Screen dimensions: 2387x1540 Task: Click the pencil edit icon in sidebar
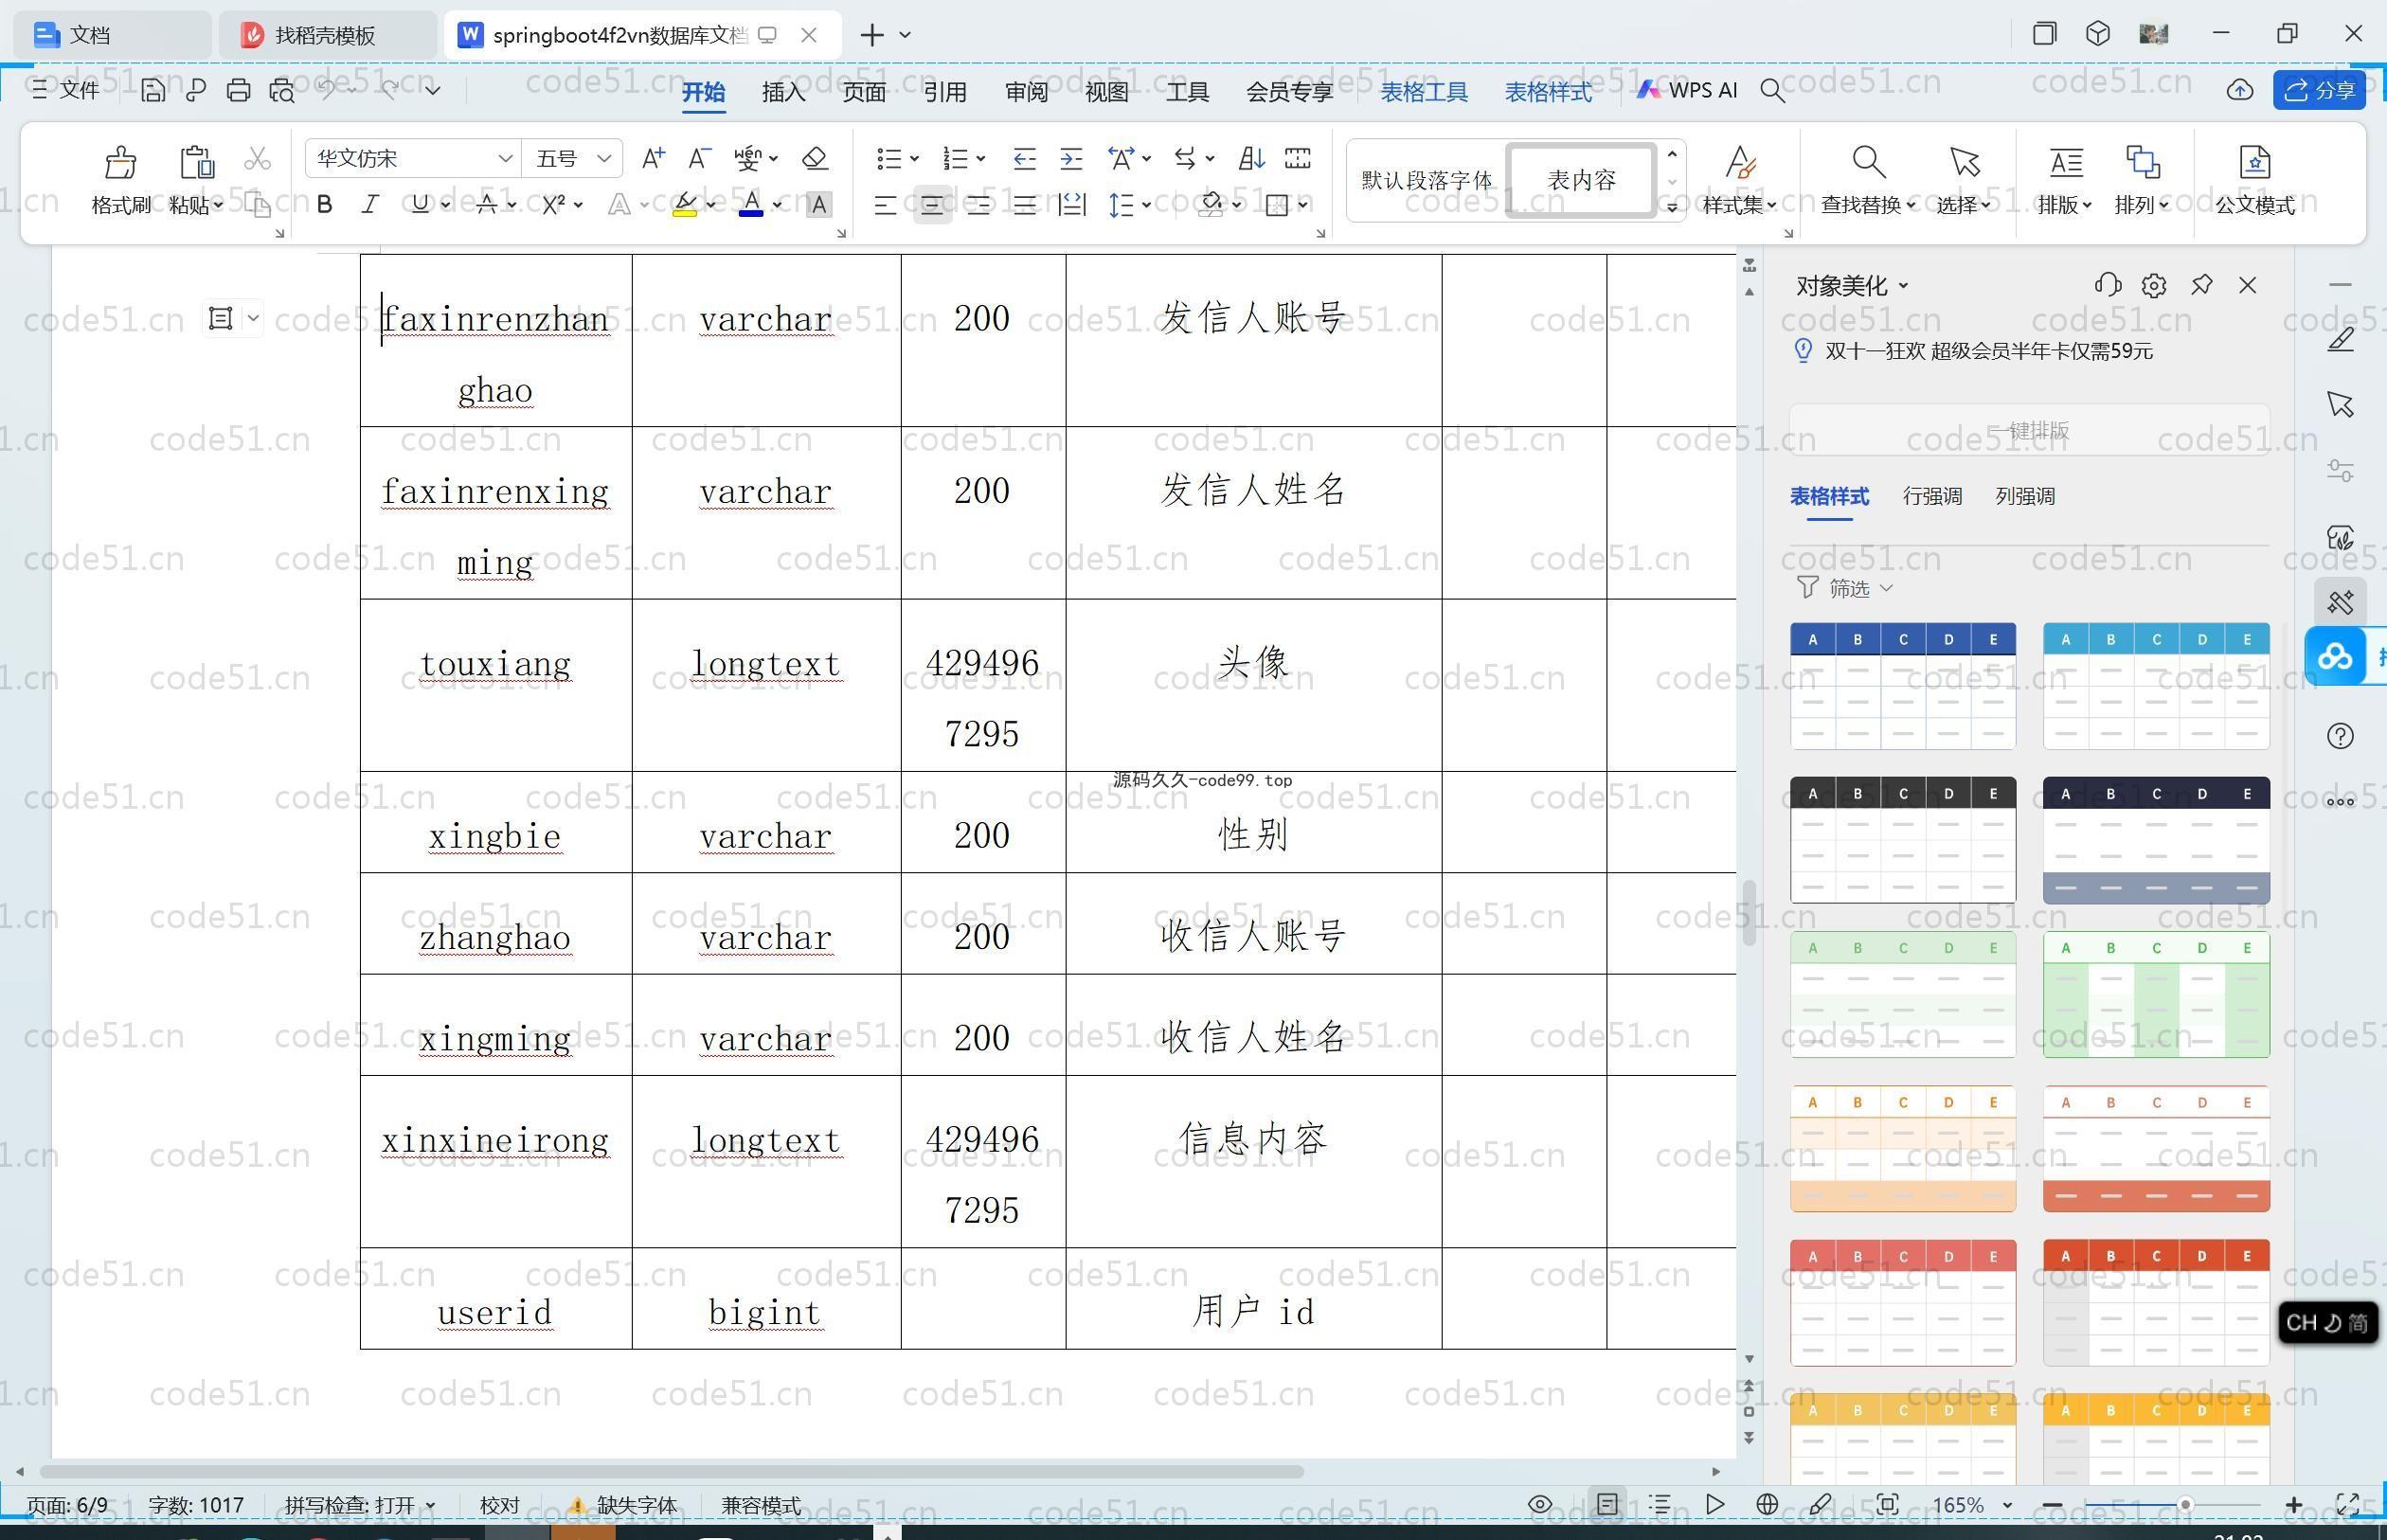click(2340, 339)
